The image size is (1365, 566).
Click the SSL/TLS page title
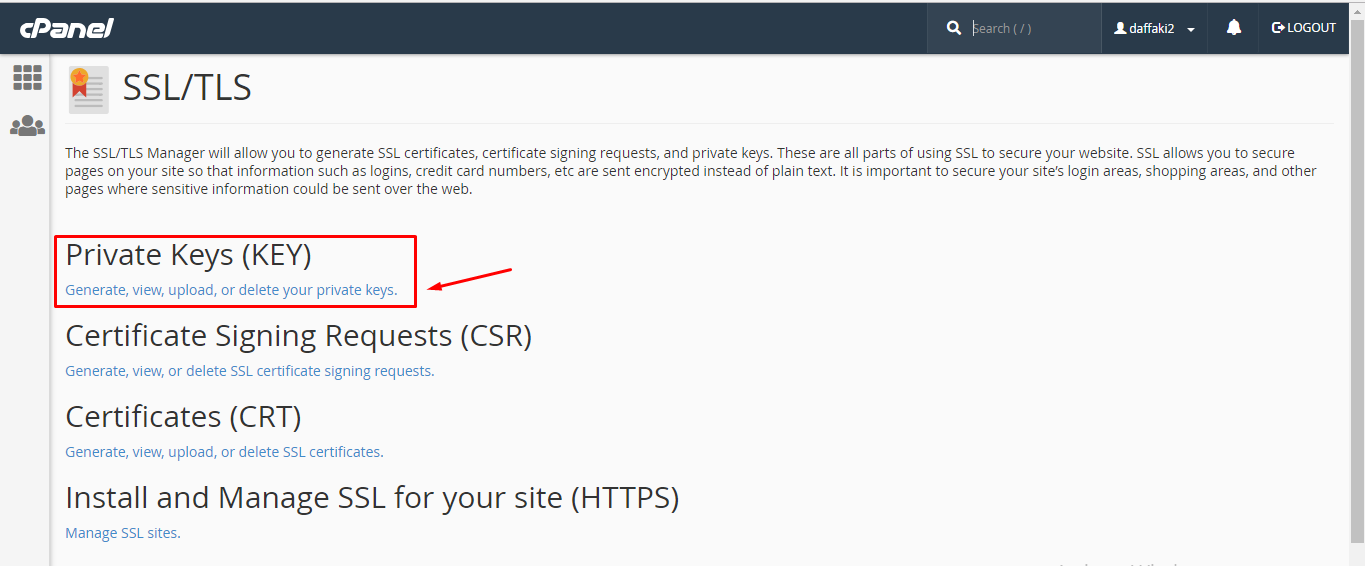point(187,88)
